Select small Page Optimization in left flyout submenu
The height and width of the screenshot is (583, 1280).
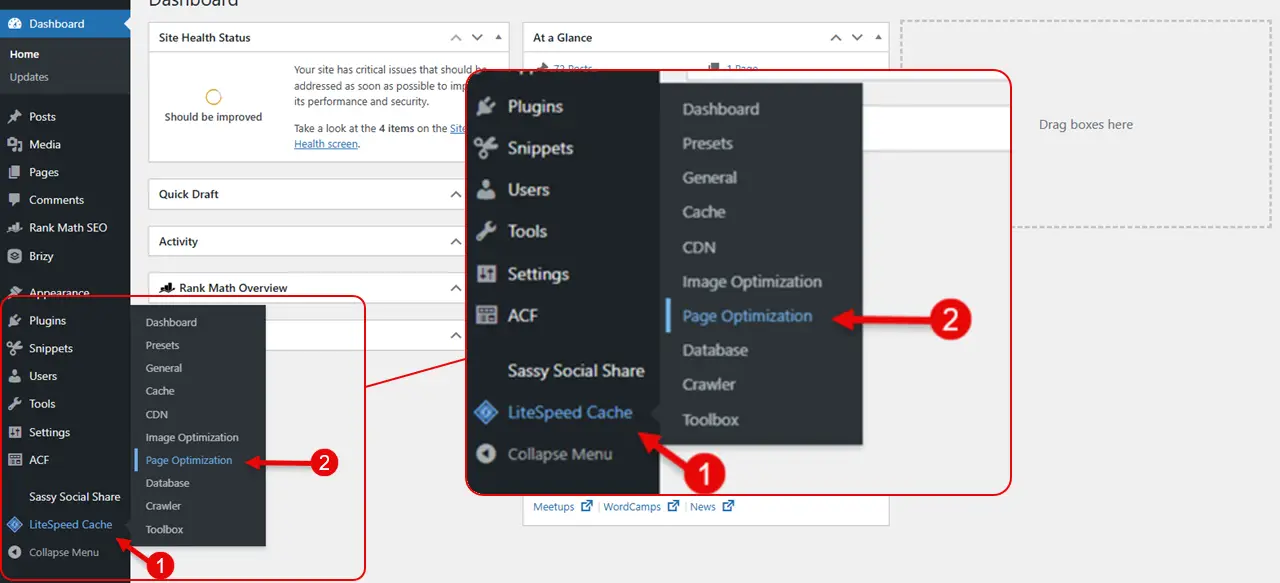(x=189, y=460)
